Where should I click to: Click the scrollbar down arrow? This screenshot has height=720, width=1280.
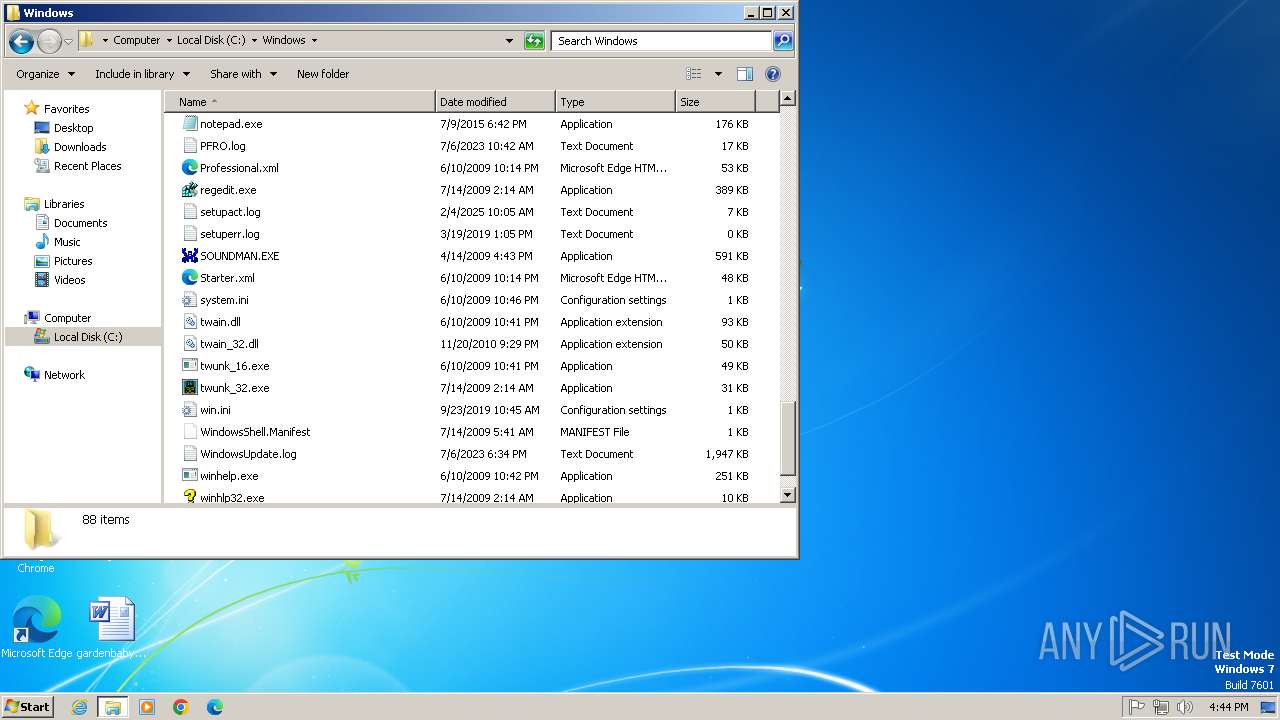pyautogui.click(x=787, y=495)
